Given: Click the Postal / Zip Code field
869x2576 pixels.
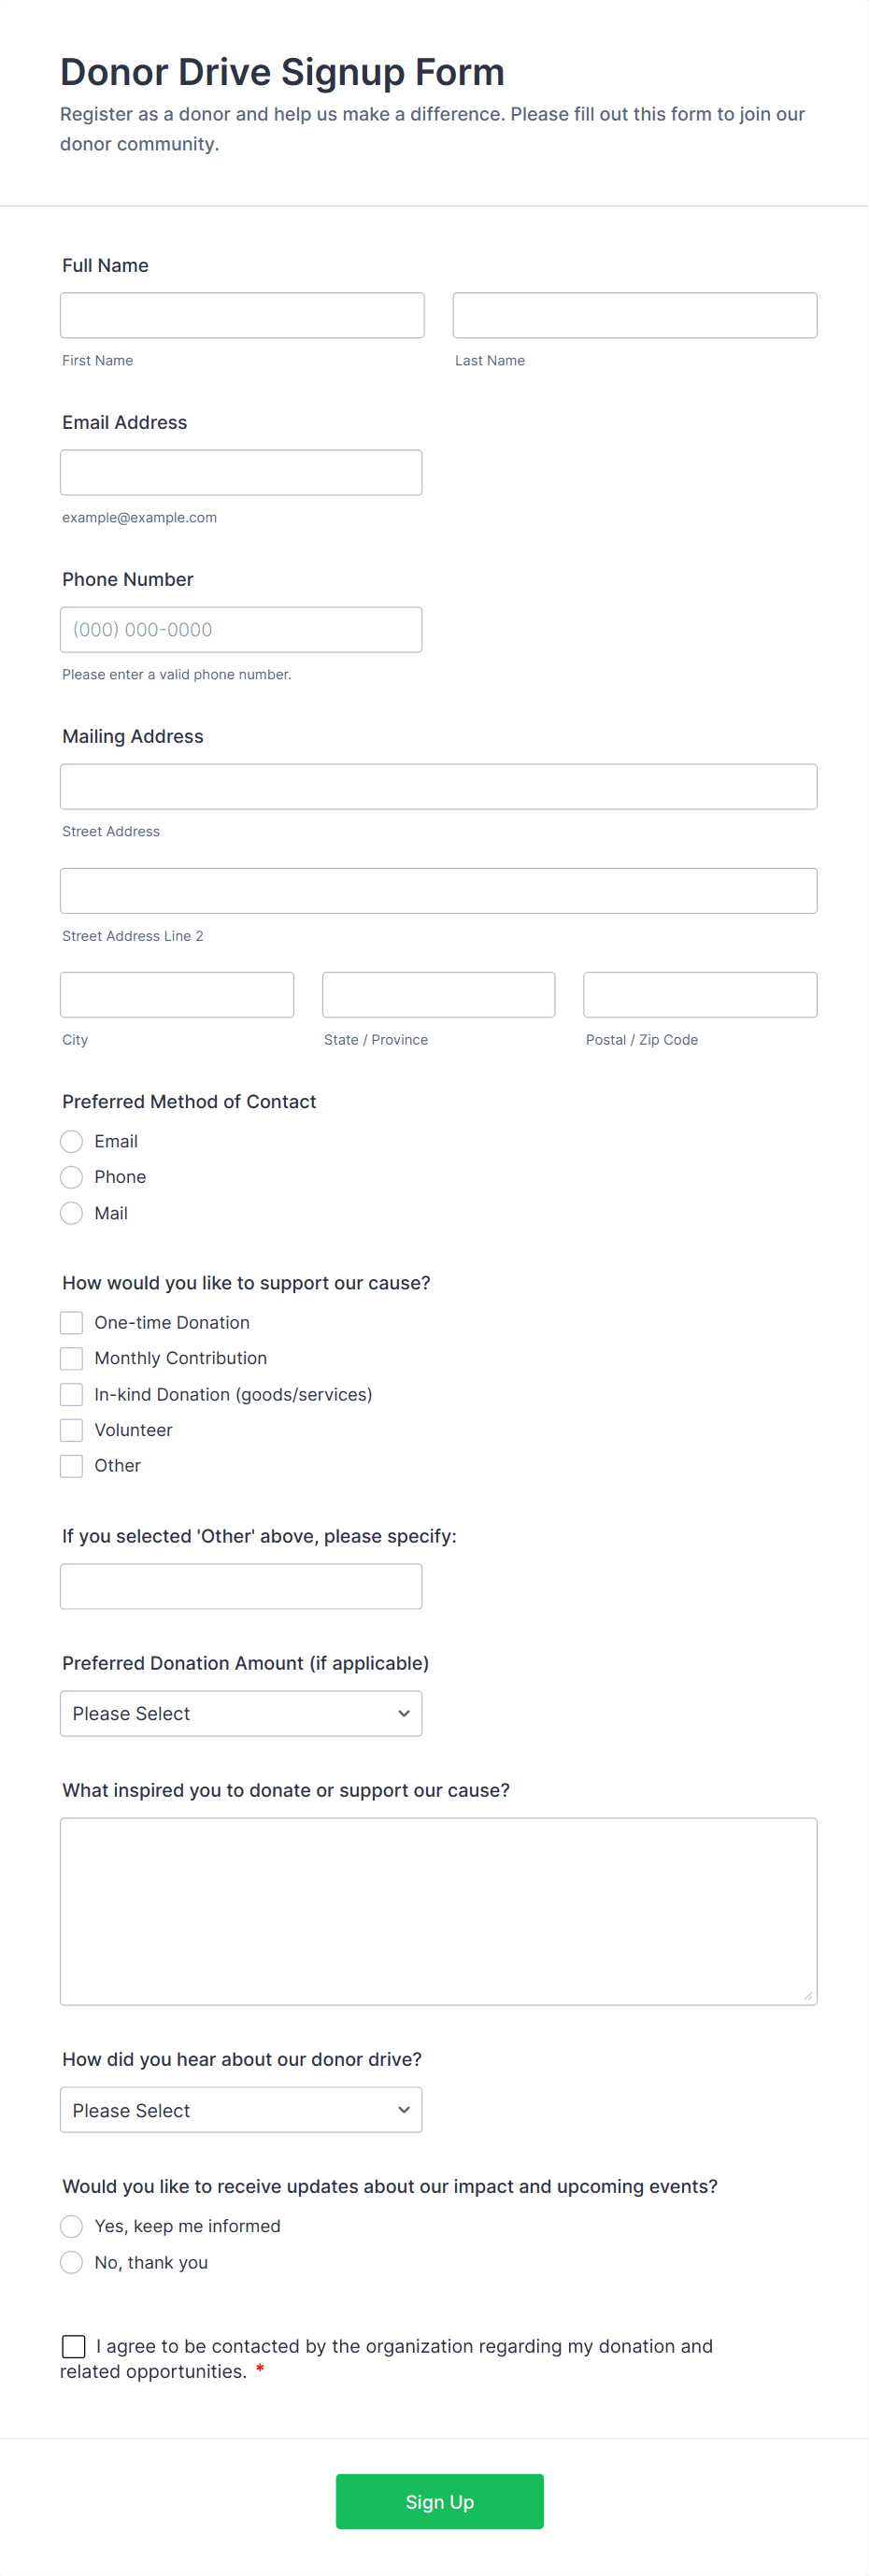Looking at the screenshot, I should pyautogui.click(x=699, y=994).
